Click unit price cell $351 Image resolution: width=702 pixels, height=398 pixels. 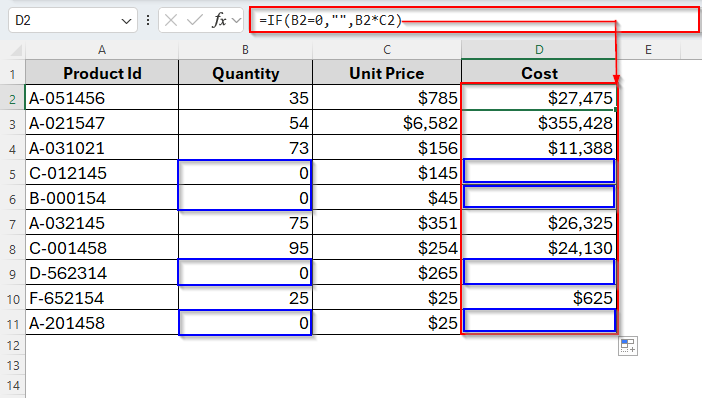[387, 223]
